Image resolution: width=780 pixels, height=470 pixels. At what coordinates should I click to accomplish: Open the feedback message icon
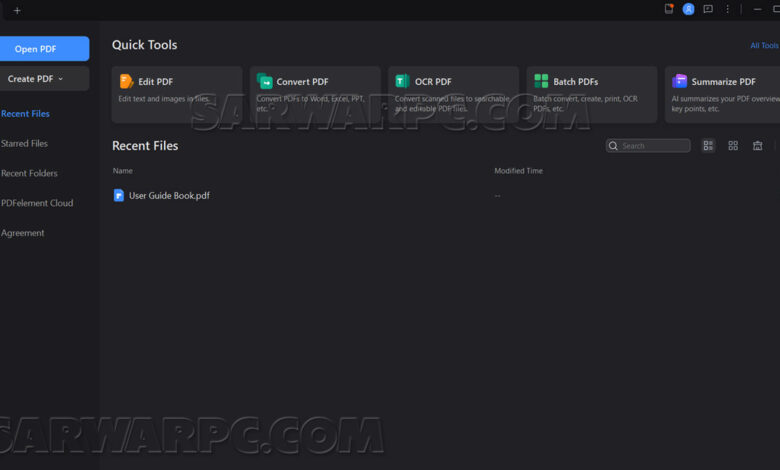coord(708,9)
